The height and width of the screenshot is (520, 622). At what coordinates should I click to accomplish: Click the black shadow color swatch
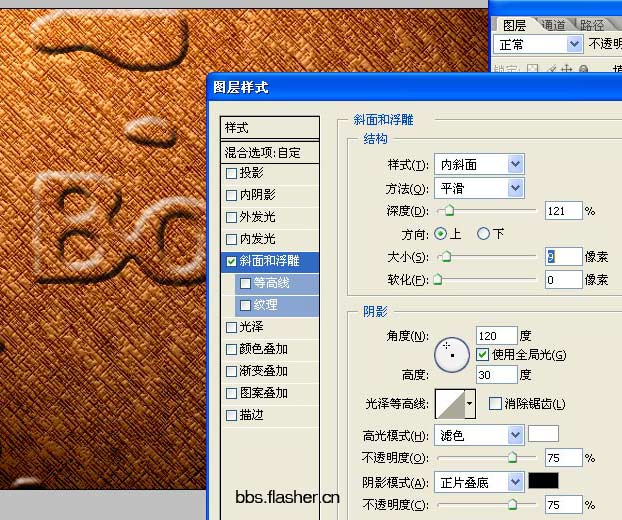(x=543, y=480)
